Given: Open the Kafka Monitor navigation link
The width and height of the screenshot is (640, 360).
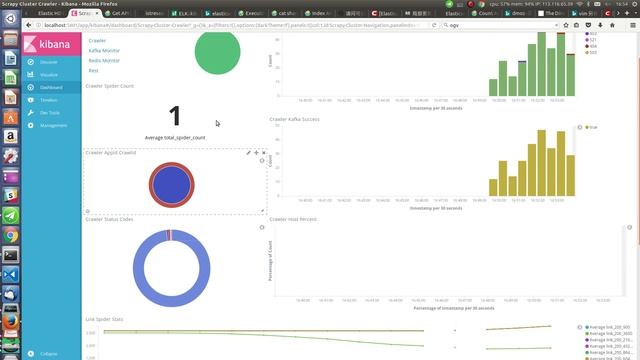Looking at the screenshot, I should (104, 51).
